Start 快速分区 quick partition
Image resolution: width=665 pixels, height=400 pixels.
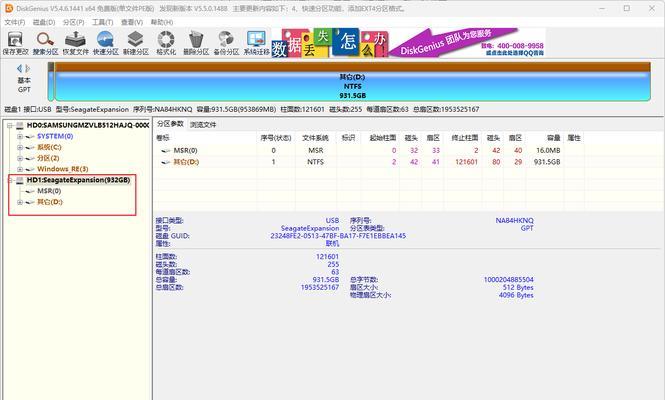coord(106,43)
